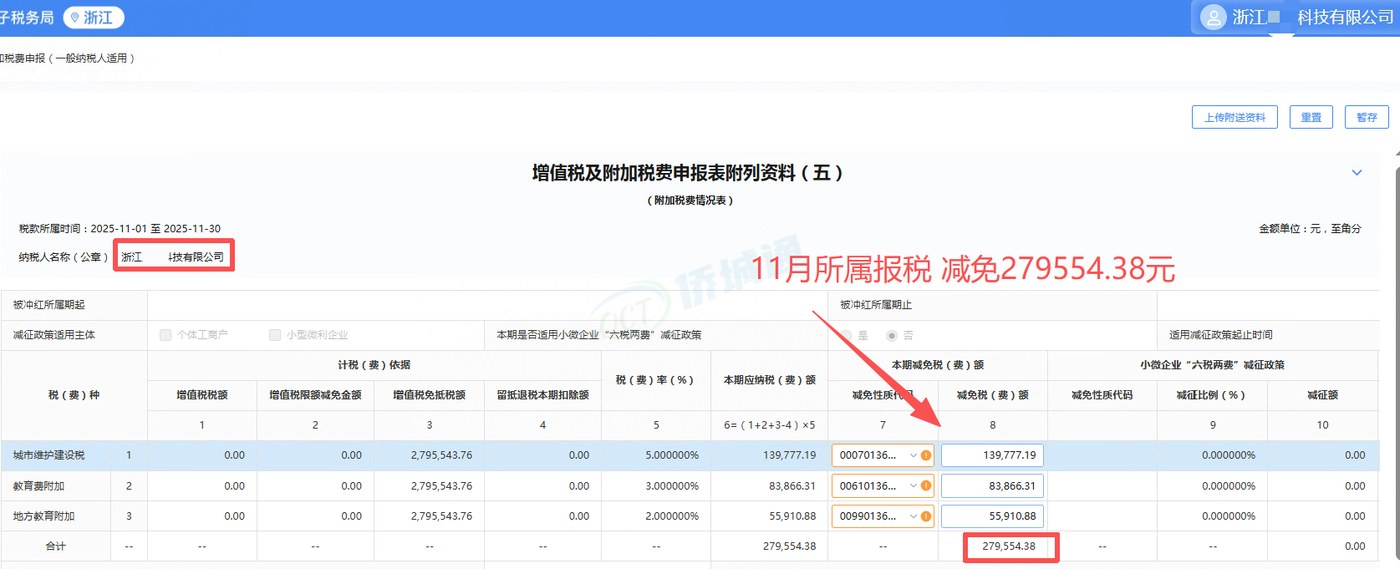Click the 金额单位：元，至角分 label
This screenshot has height=569, width=1400.
[1310, 229]
